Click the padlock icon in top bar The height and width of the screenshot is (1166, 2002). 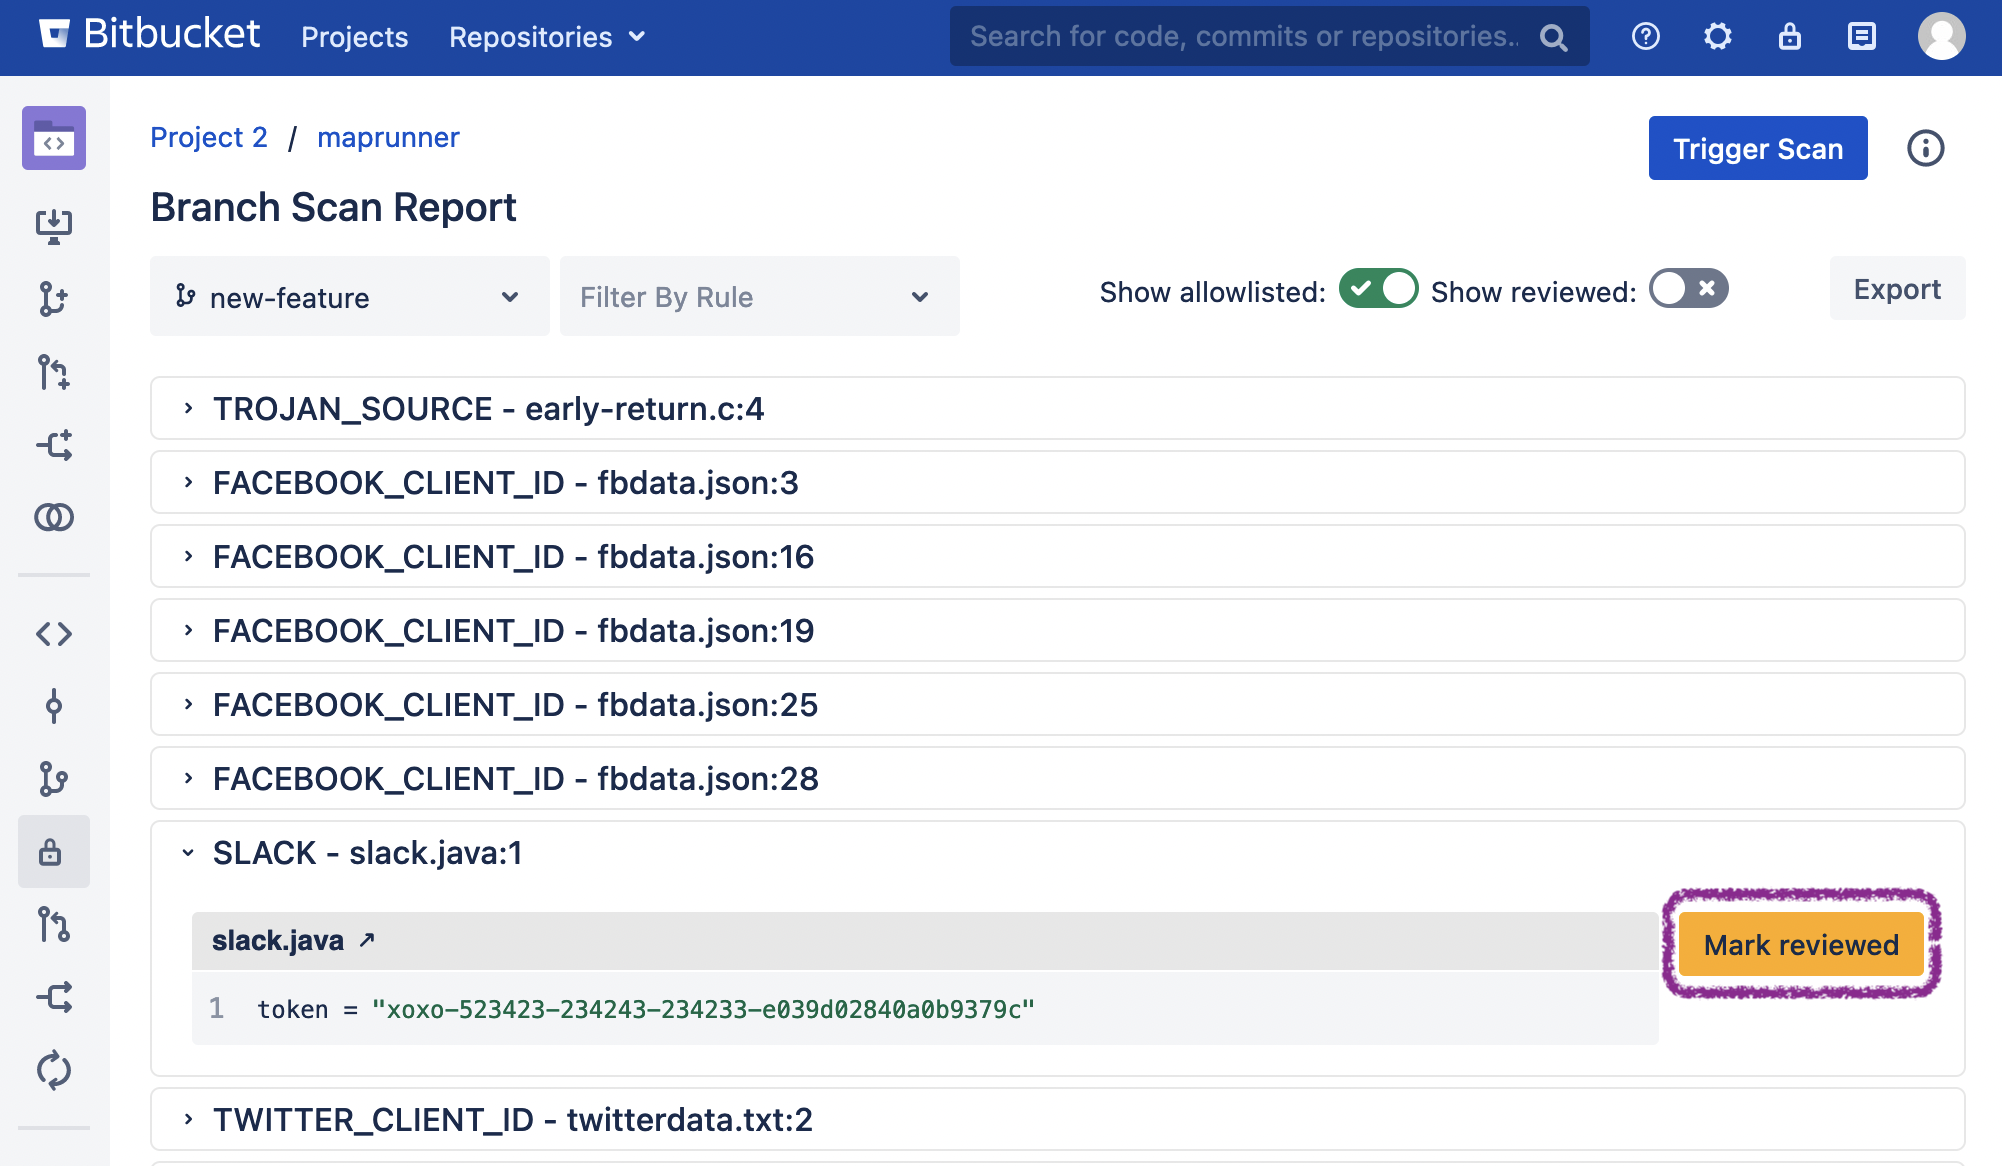click(1789, 37)
